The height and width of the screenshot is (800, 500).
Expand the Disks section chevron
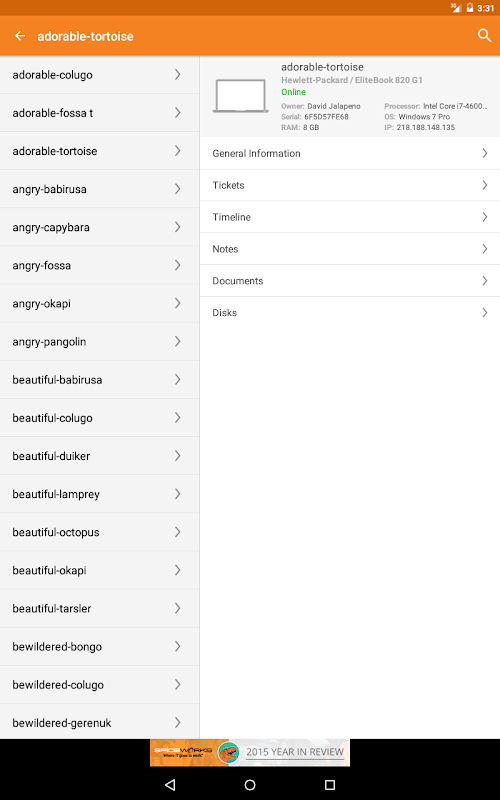point(485,313)
